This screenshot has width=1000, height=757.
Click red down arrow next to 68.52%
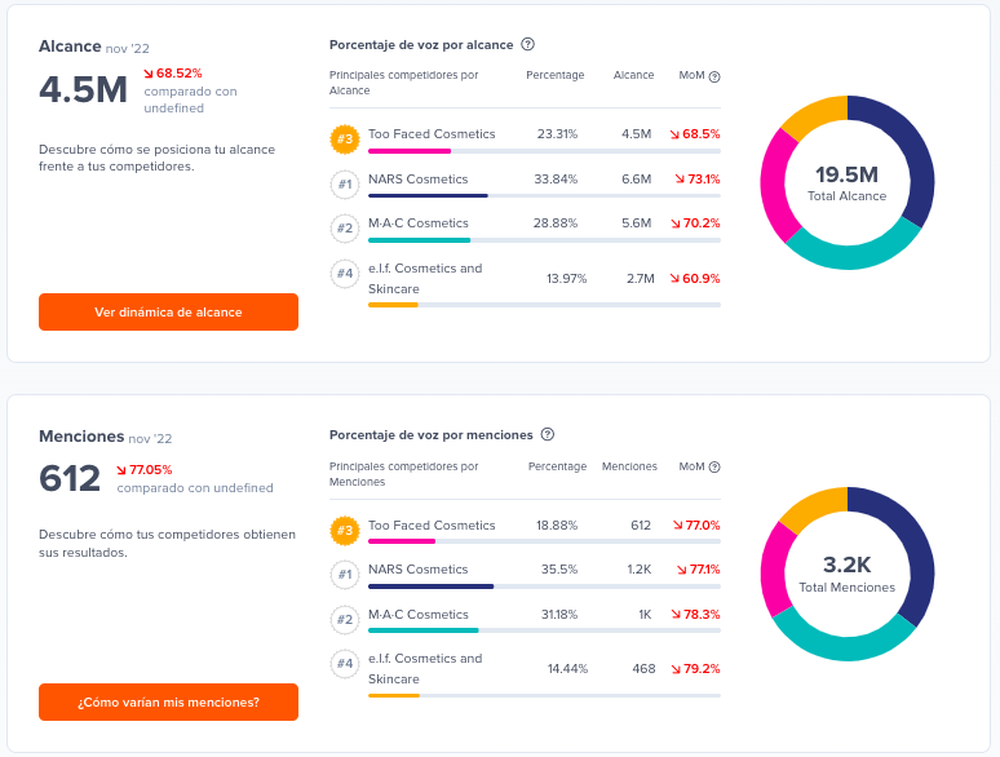(x=149, y=73)
